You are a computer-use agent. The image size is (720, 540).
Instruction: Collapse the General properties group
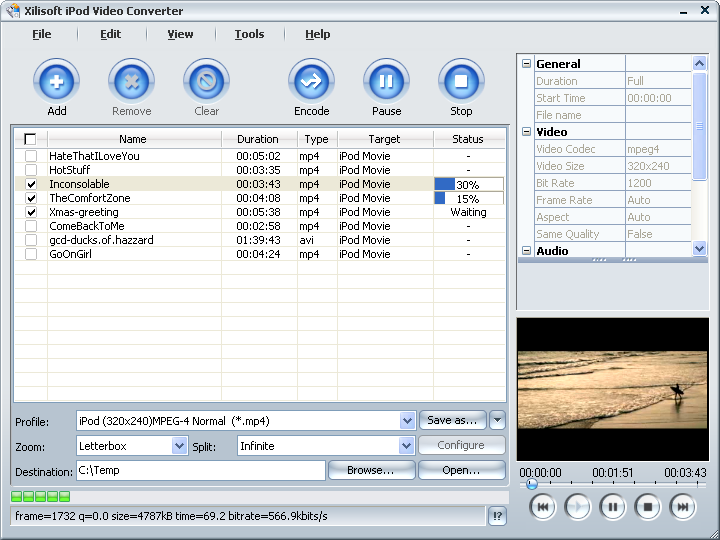point(527,64)
